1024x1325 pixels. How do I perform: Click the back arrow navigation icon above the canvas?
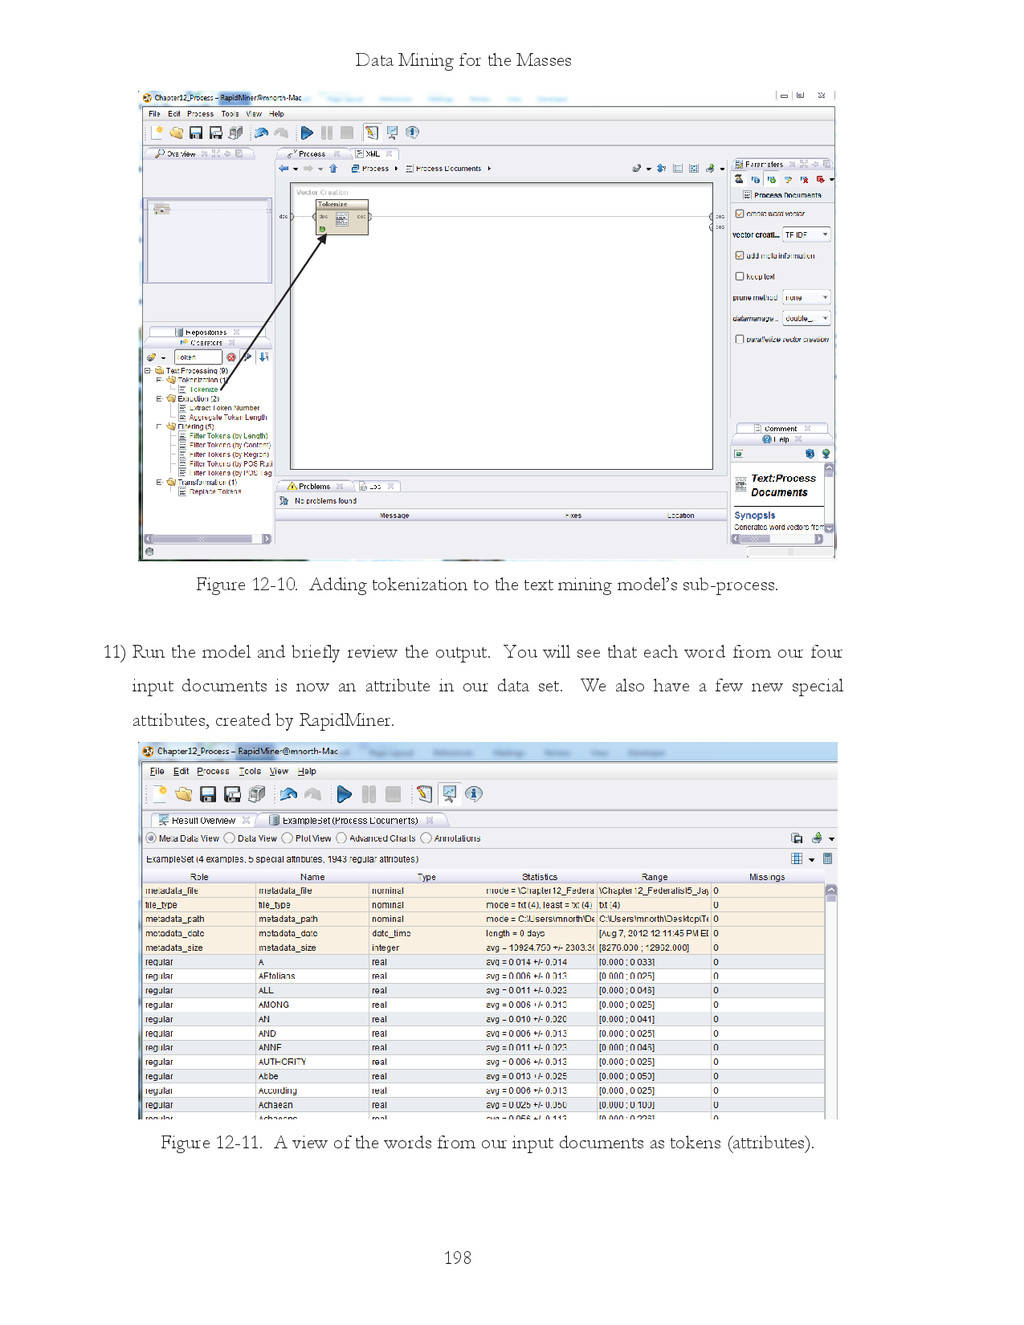pos(283,169)
